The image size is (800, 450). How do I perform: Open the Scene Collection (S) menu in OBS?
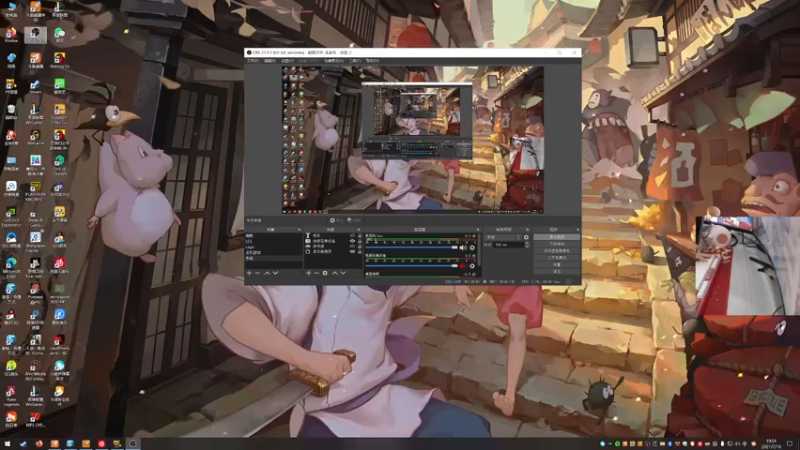click(x=334, y=61)
